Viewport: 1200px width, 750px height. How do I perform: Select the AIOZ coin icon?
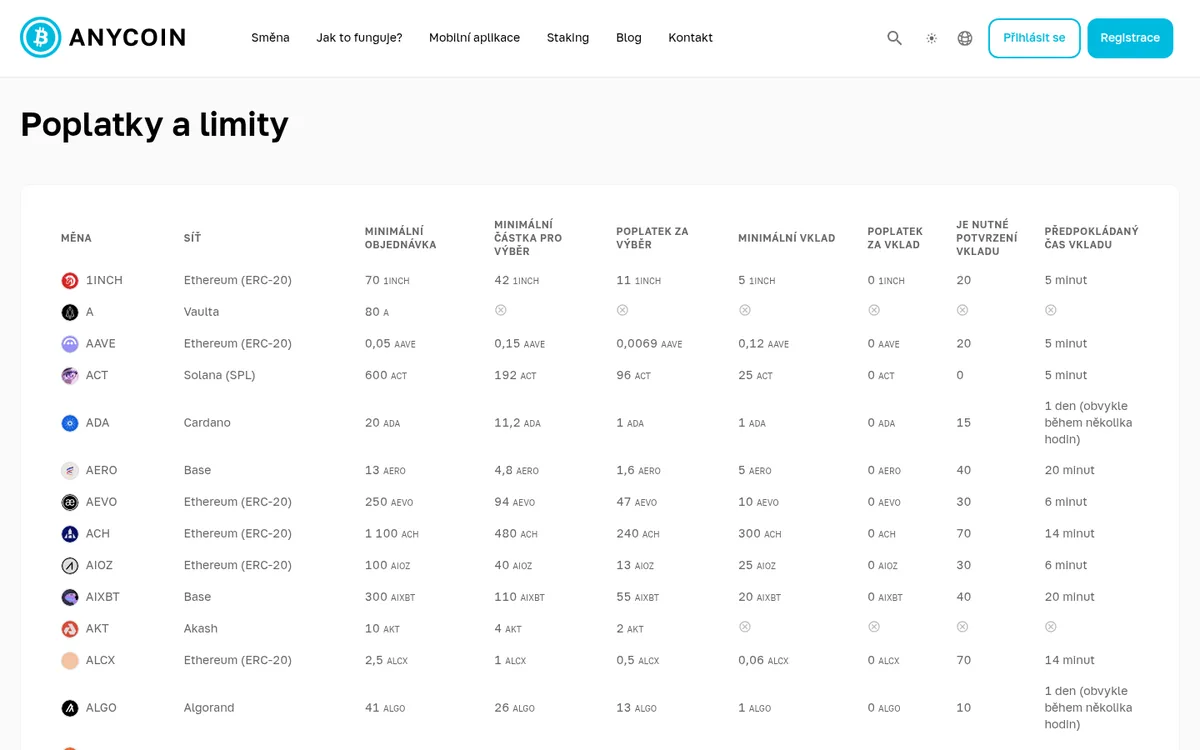70,565
